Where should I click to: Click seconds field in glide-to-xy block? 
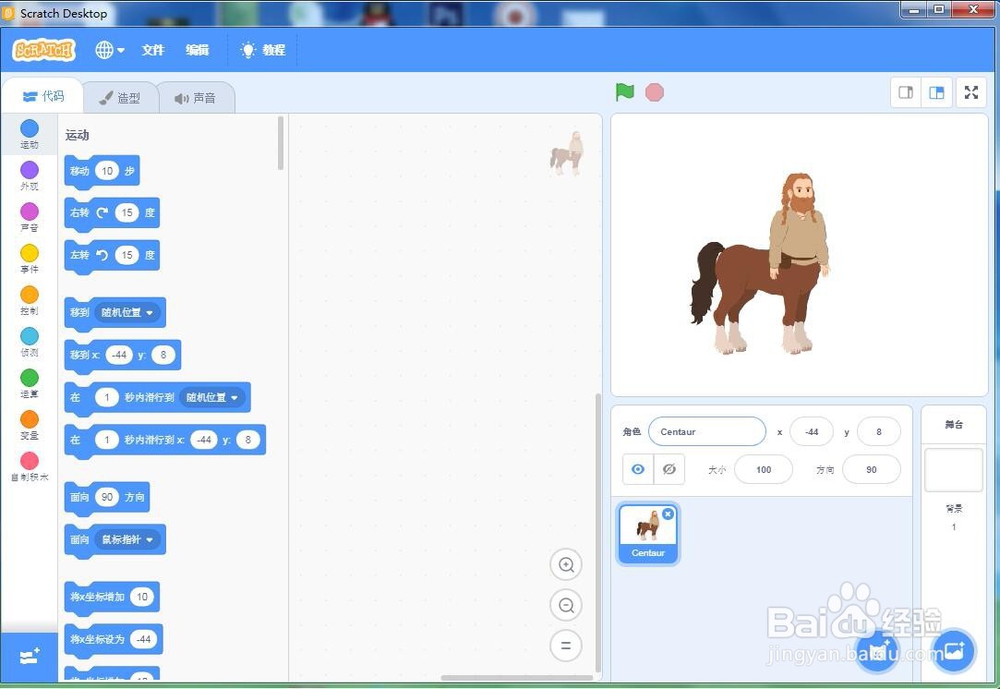[x=107, y=440]
